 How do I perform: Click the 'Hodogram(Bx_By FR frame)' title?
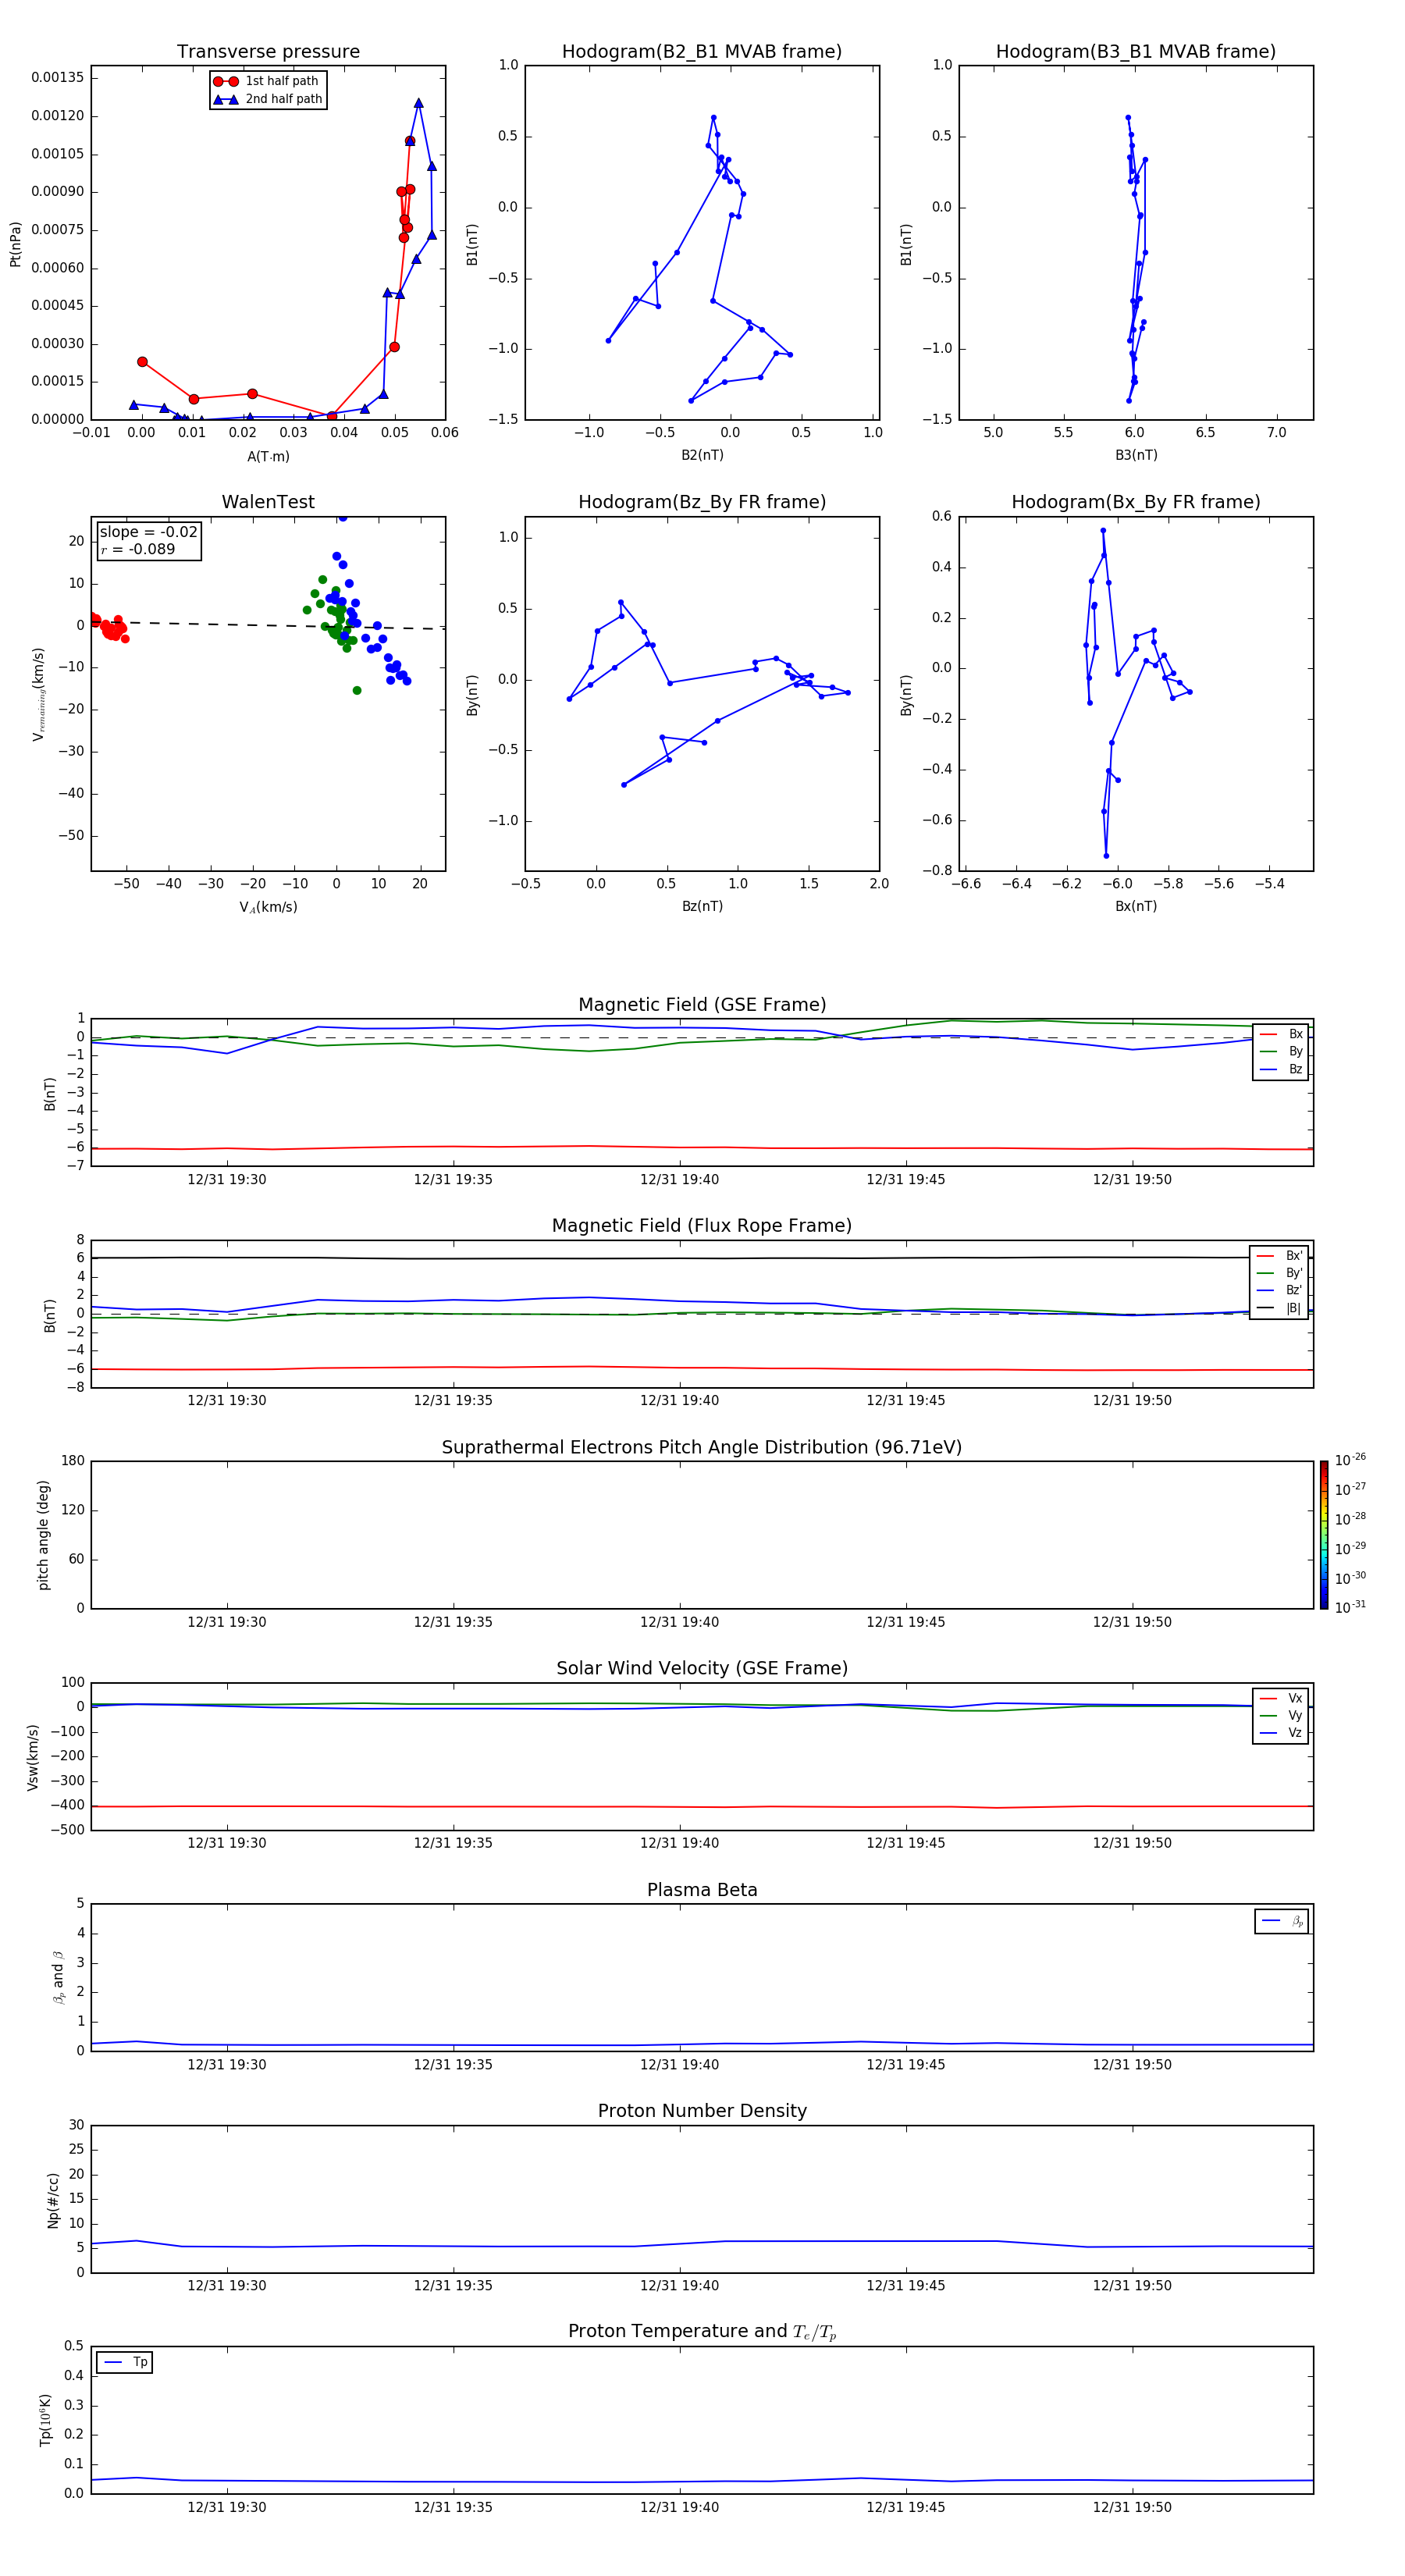click(x=1136, y=502)
